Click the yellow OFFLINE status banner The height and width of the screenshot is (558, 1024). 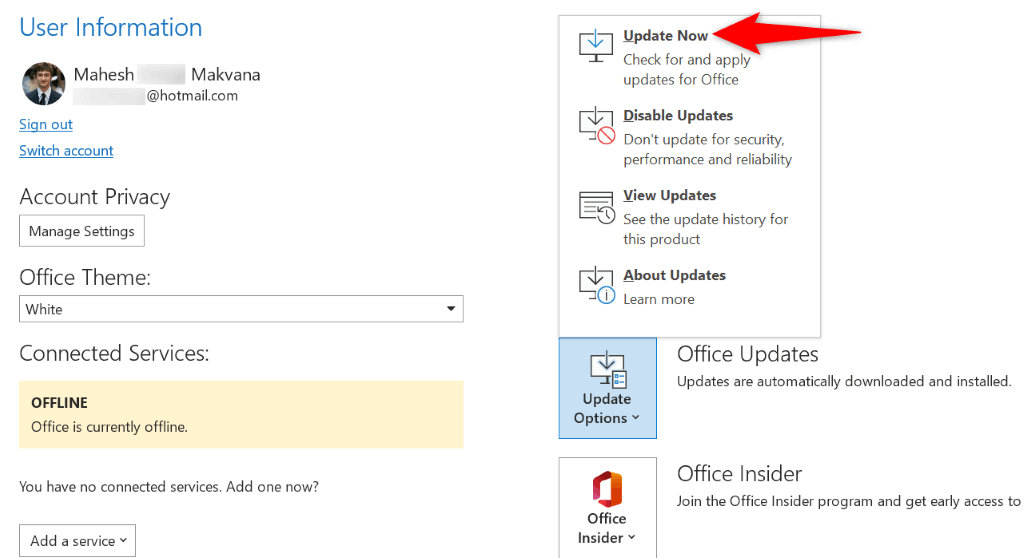(241, 414)
